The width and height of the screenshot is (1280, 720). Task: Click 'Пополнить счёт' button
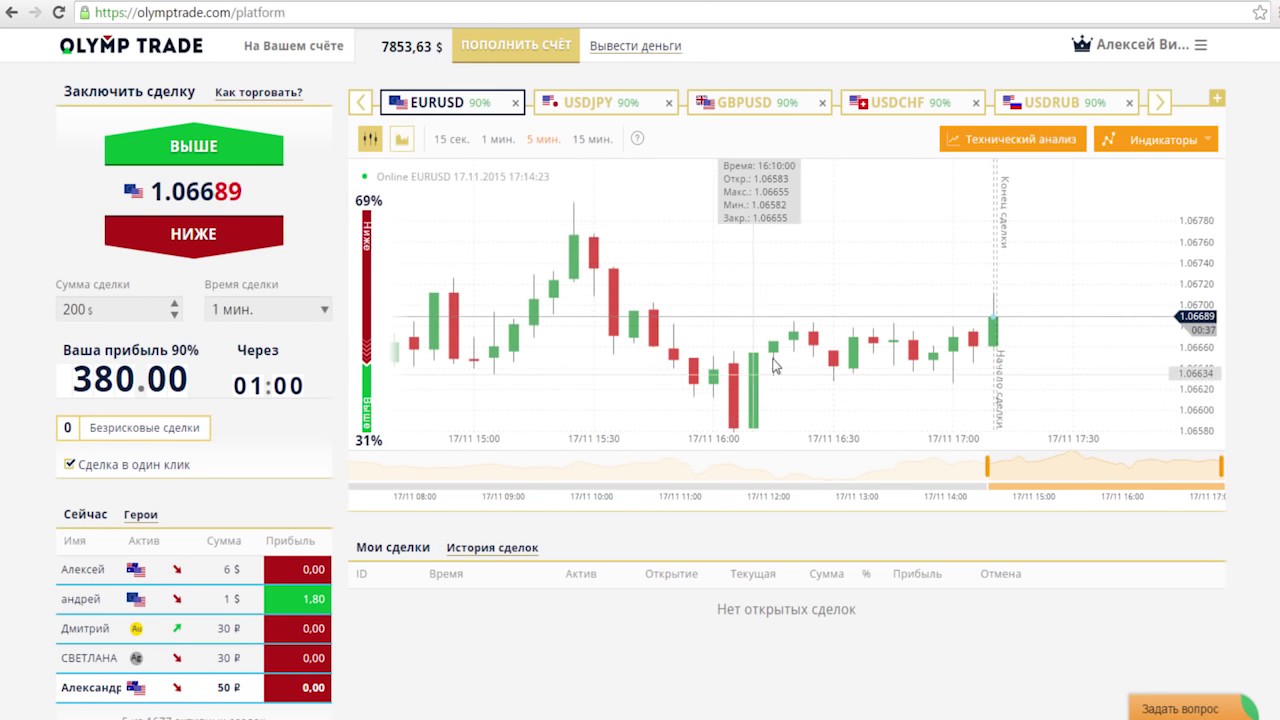pos(516,45)
